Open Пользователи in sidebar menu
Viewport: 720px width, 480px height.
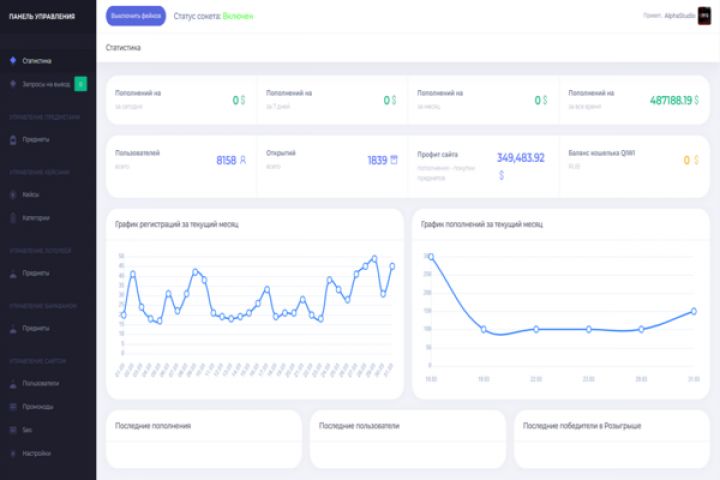(48, 384)
